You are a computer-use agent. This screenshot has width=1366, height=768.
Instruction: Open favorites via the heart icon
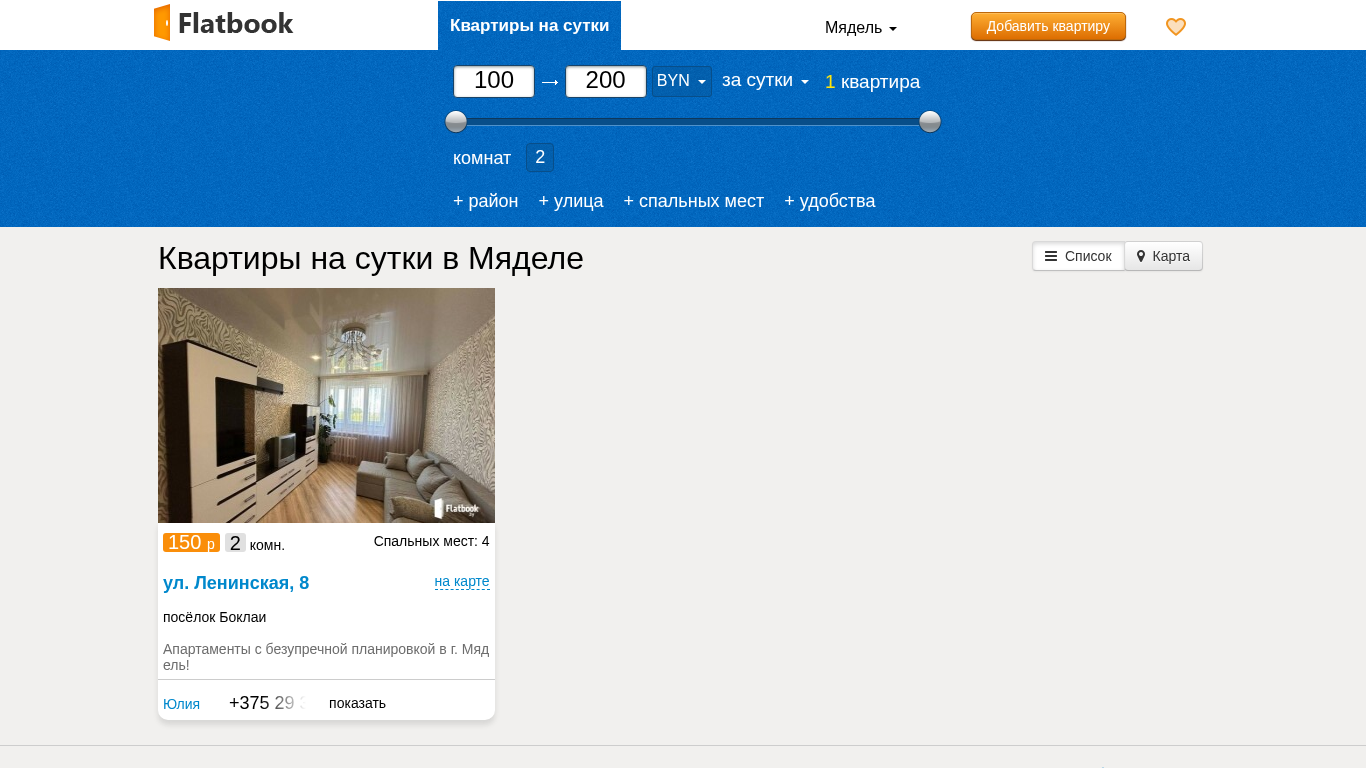click(x=1176, y=27)
